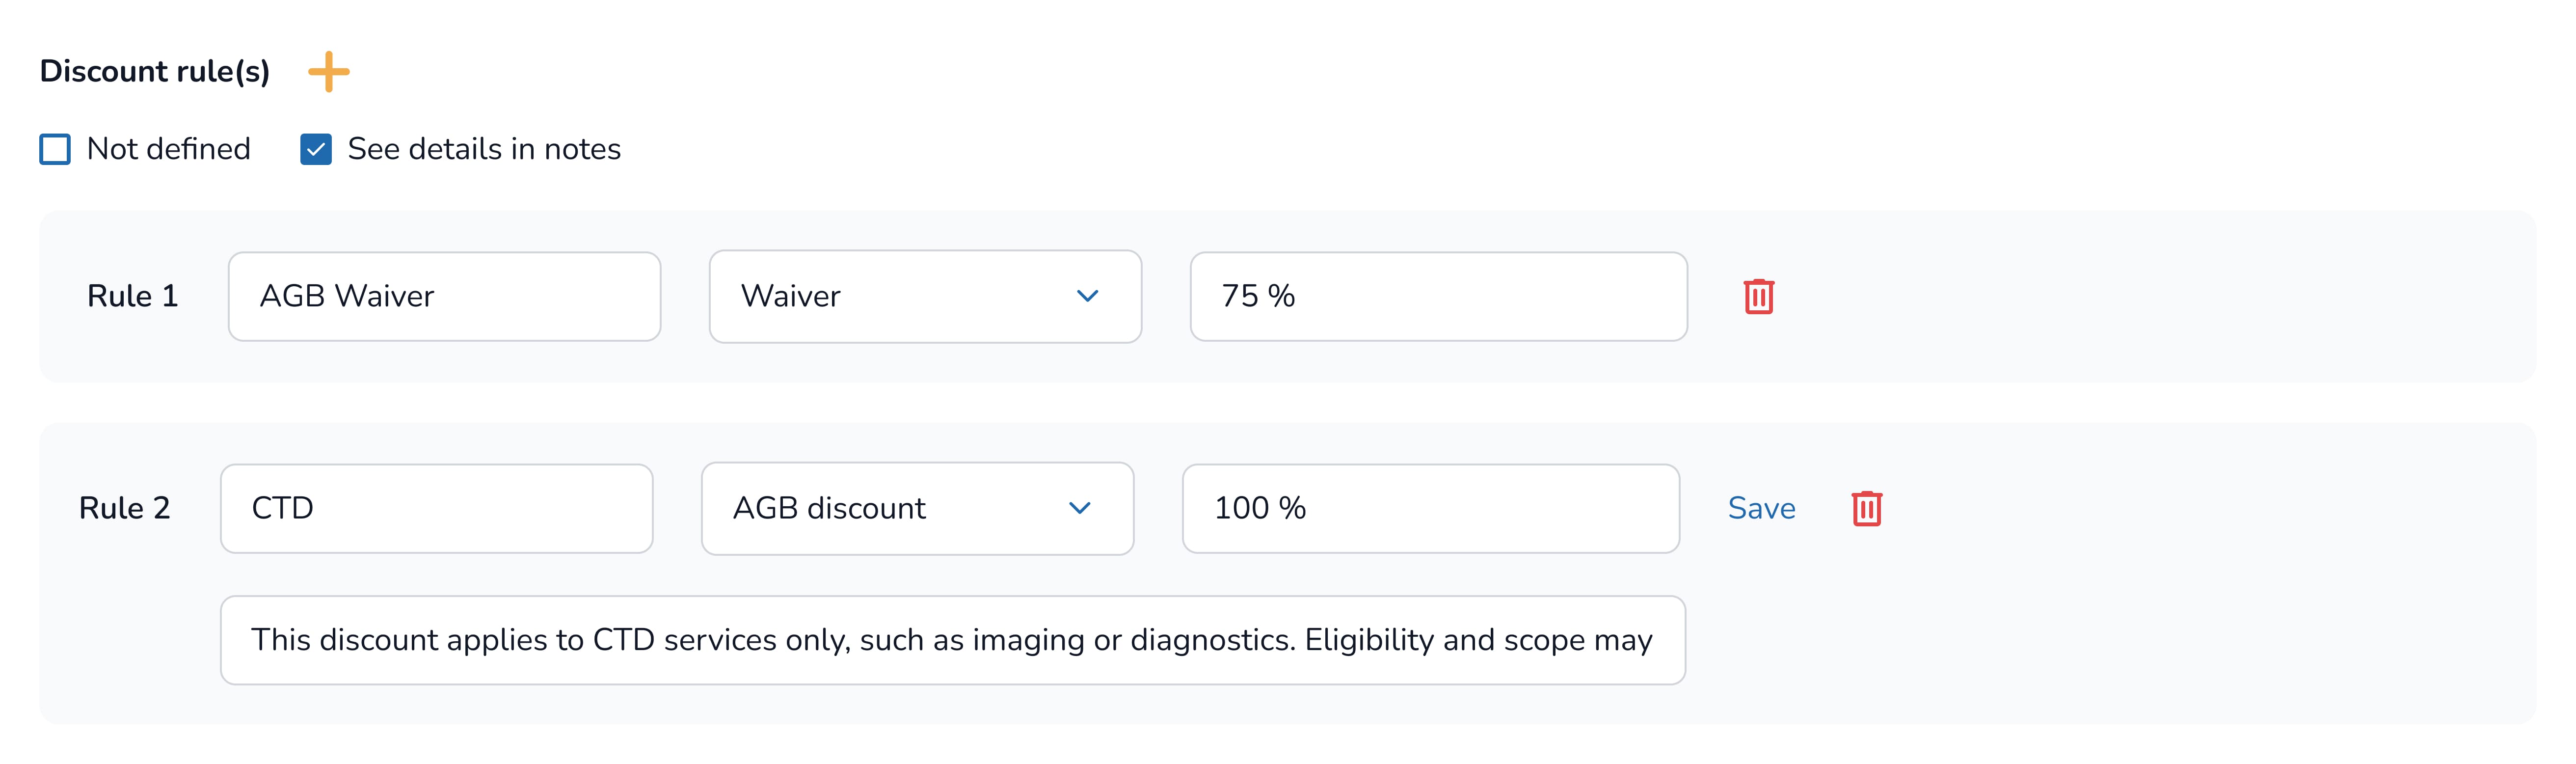Click the 'See details in notes' label text
This screenshot has width=2576, height=764.
tap(484, 150)
